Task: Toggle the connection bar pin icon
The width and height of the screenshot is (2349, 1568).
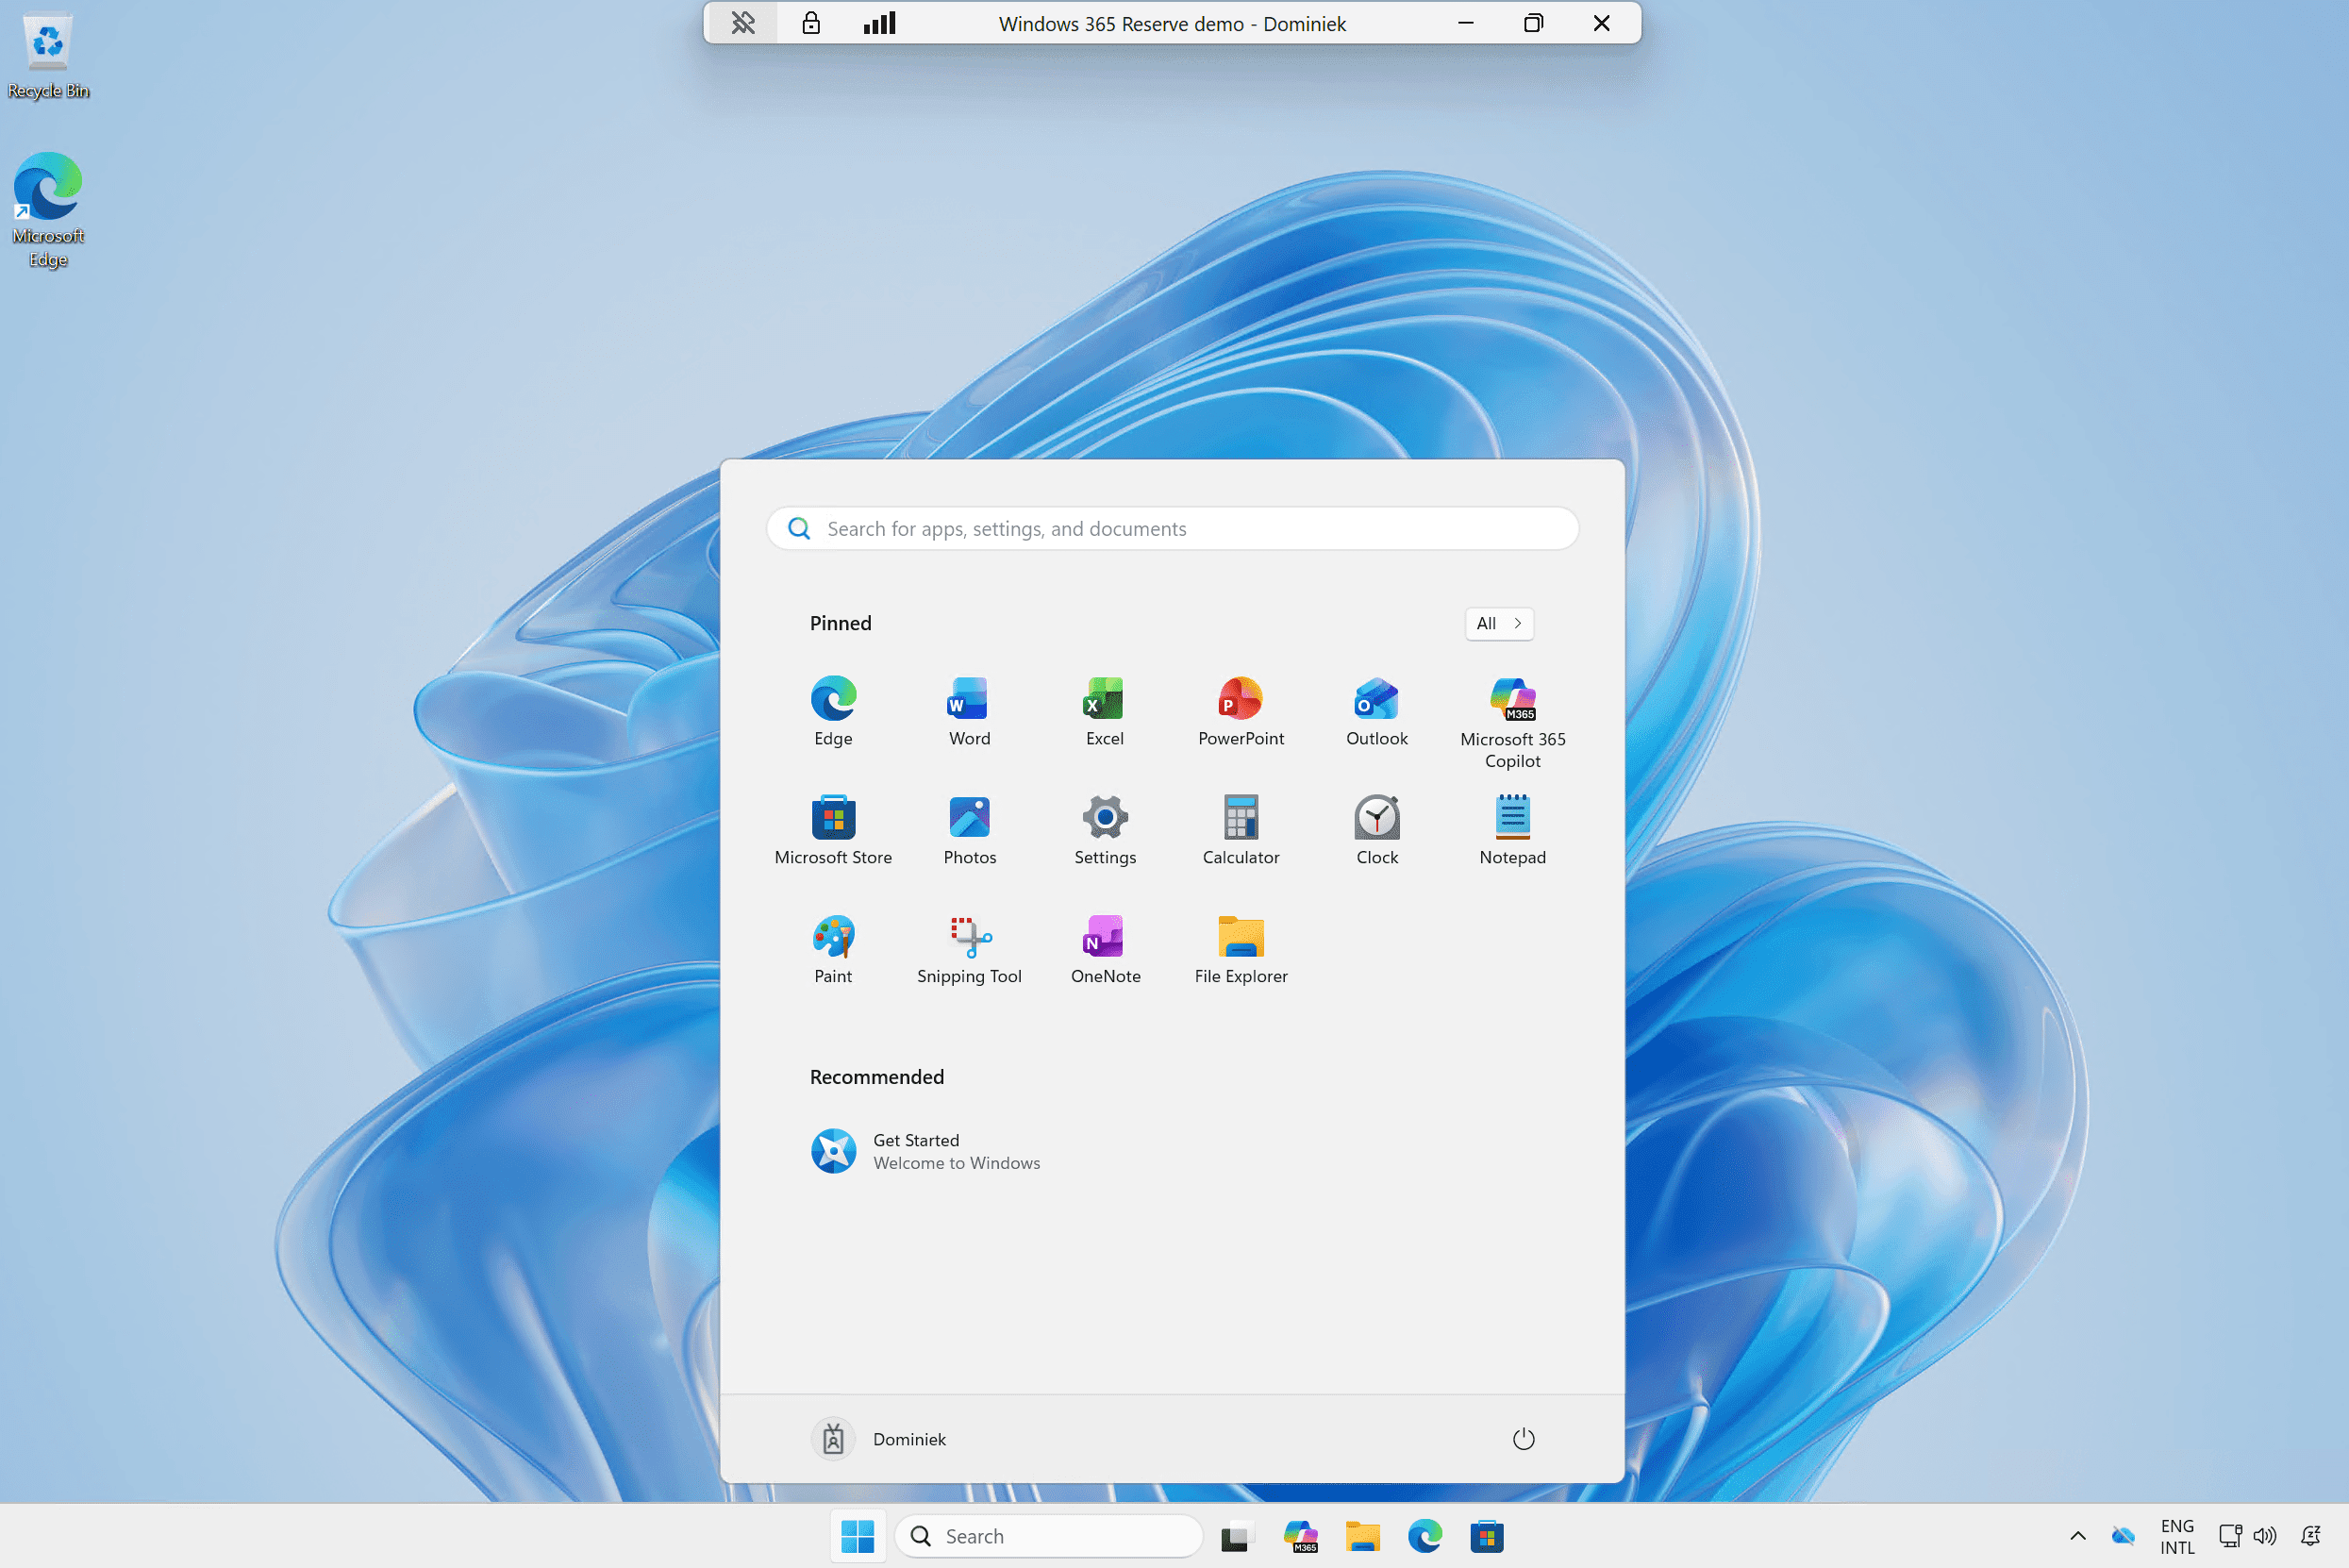Action: [x=742, y=23]
